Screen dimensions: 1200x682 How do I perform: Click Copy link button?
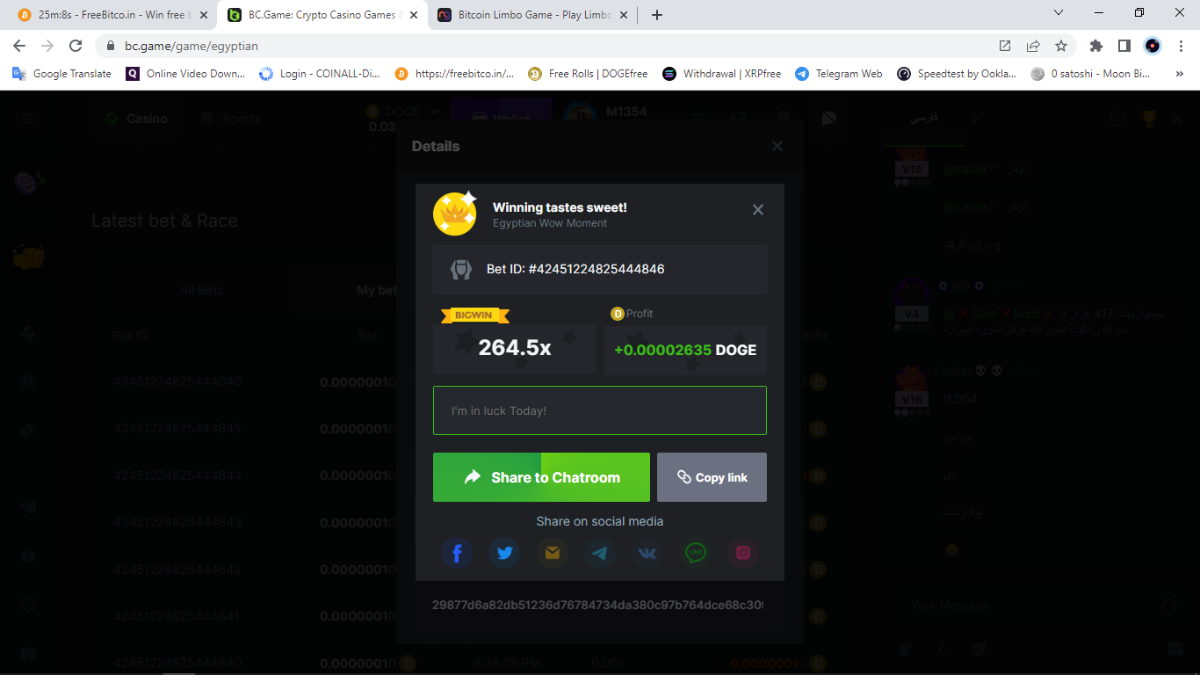[712, 477]
